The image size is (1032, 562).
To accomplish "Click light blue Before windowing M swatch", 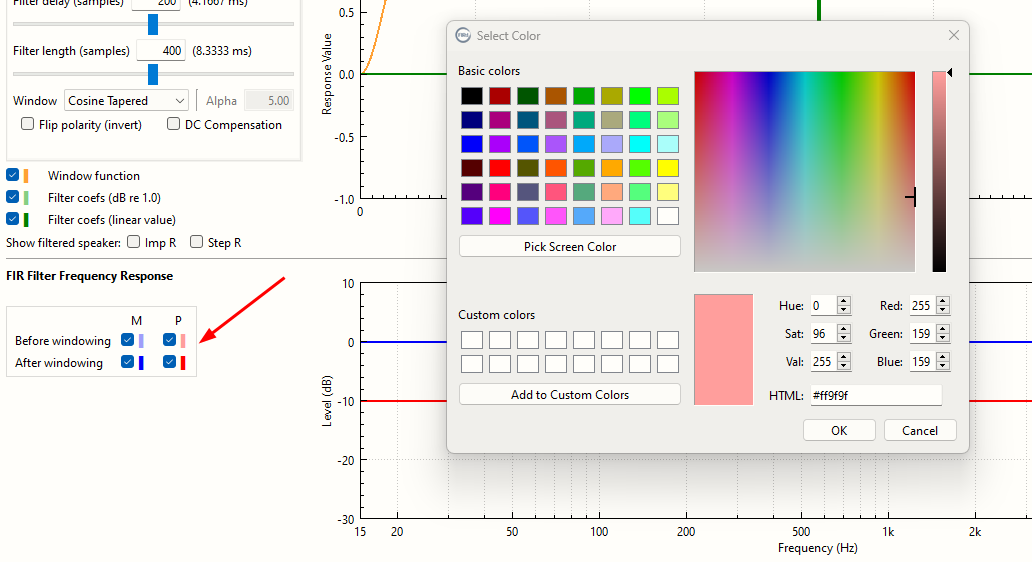I will [x=141, y=340].
